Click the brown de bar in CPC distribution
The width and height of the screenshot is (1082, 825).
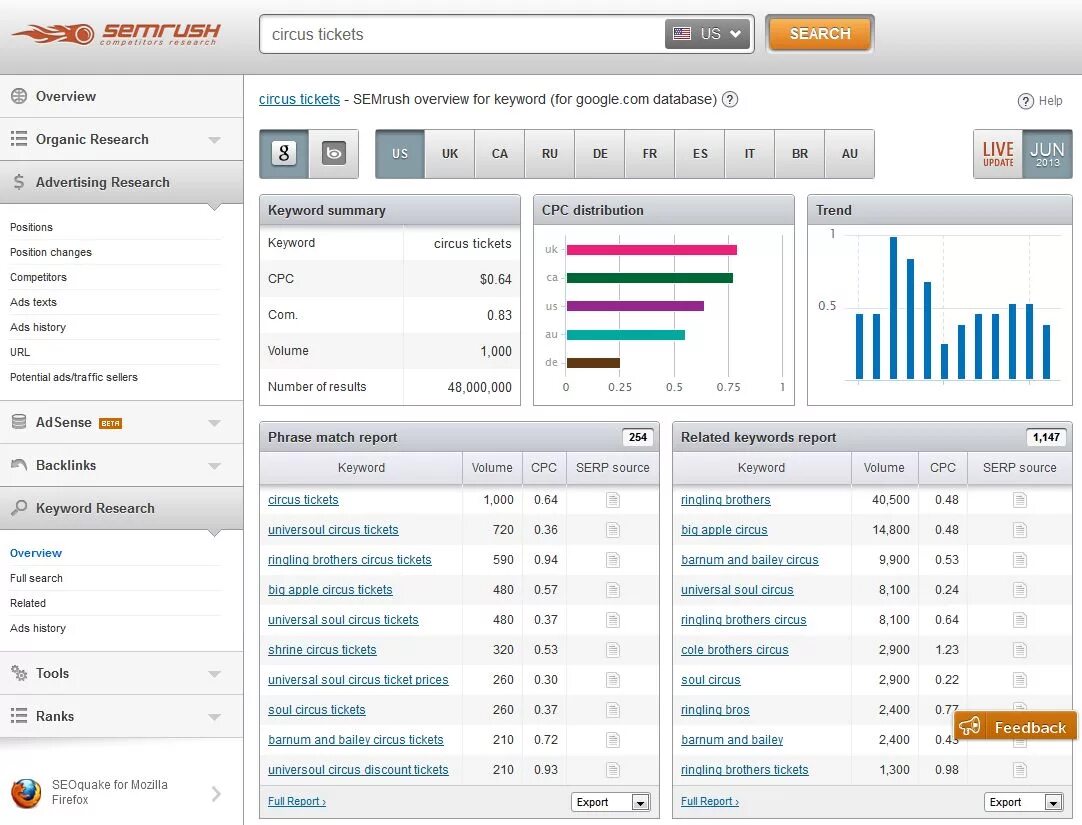pos(593,363)
